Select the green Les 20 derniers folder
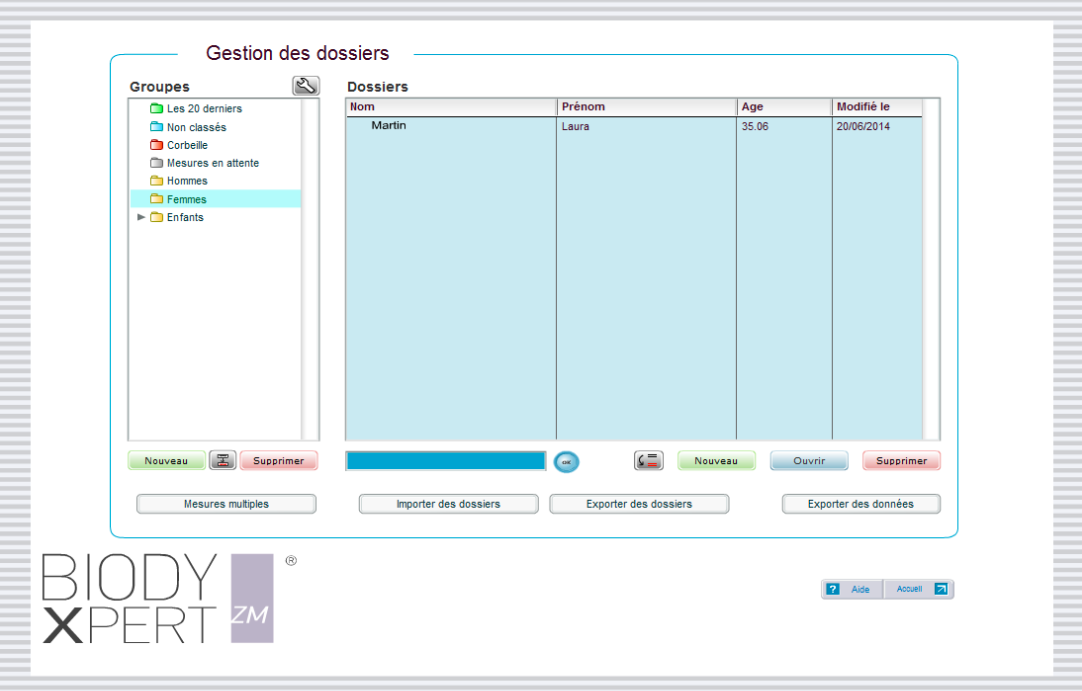 (156, 109)
